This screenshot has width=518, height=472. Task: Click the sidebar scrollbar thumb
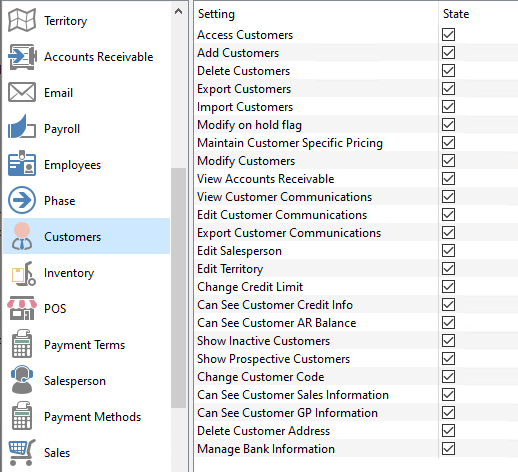pyautogui.click(x=179, y=288)
